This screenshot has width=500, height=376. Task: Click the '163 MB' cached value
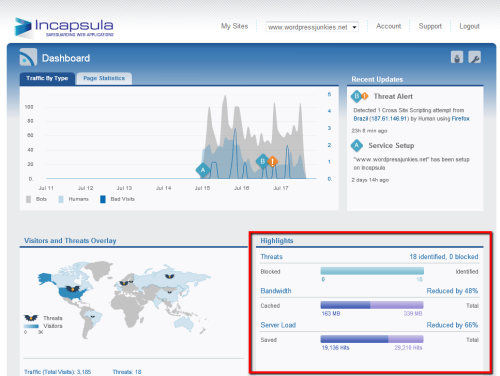(x=331, y=314)
